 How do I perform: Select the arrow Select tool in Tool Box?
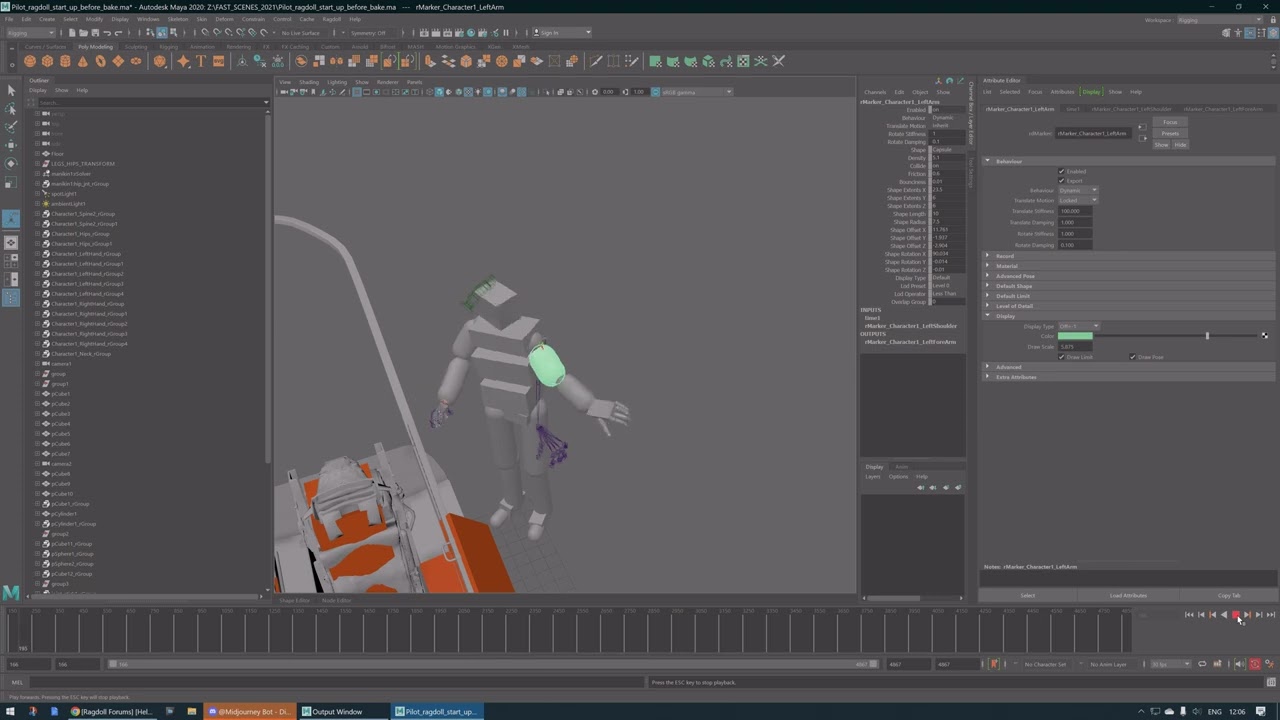[11, 91]
